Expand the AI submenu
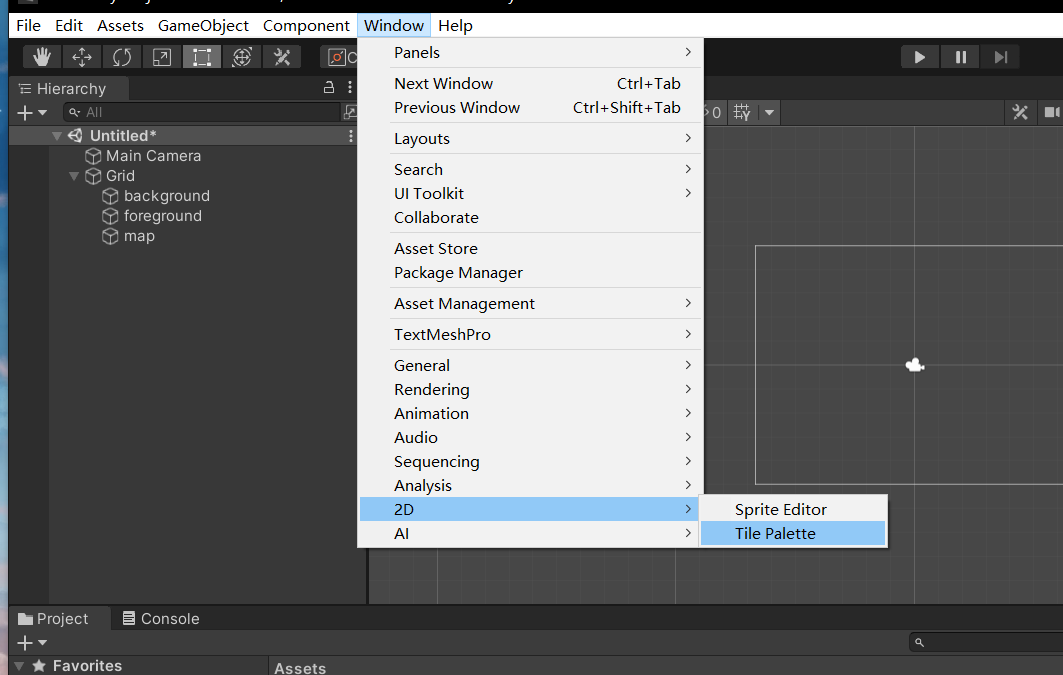 [x=531, y=534]
